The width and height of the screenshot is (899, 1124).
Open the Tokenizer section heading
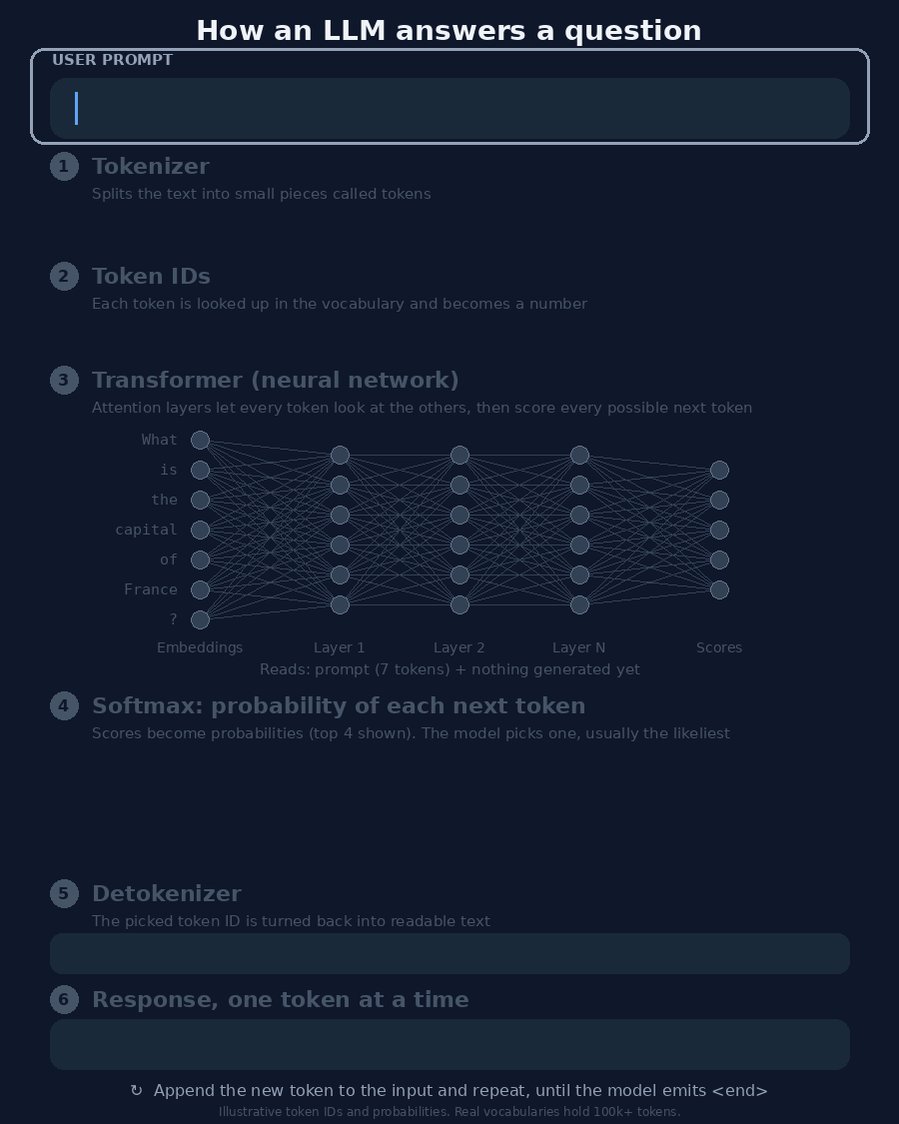coord(151,166)
